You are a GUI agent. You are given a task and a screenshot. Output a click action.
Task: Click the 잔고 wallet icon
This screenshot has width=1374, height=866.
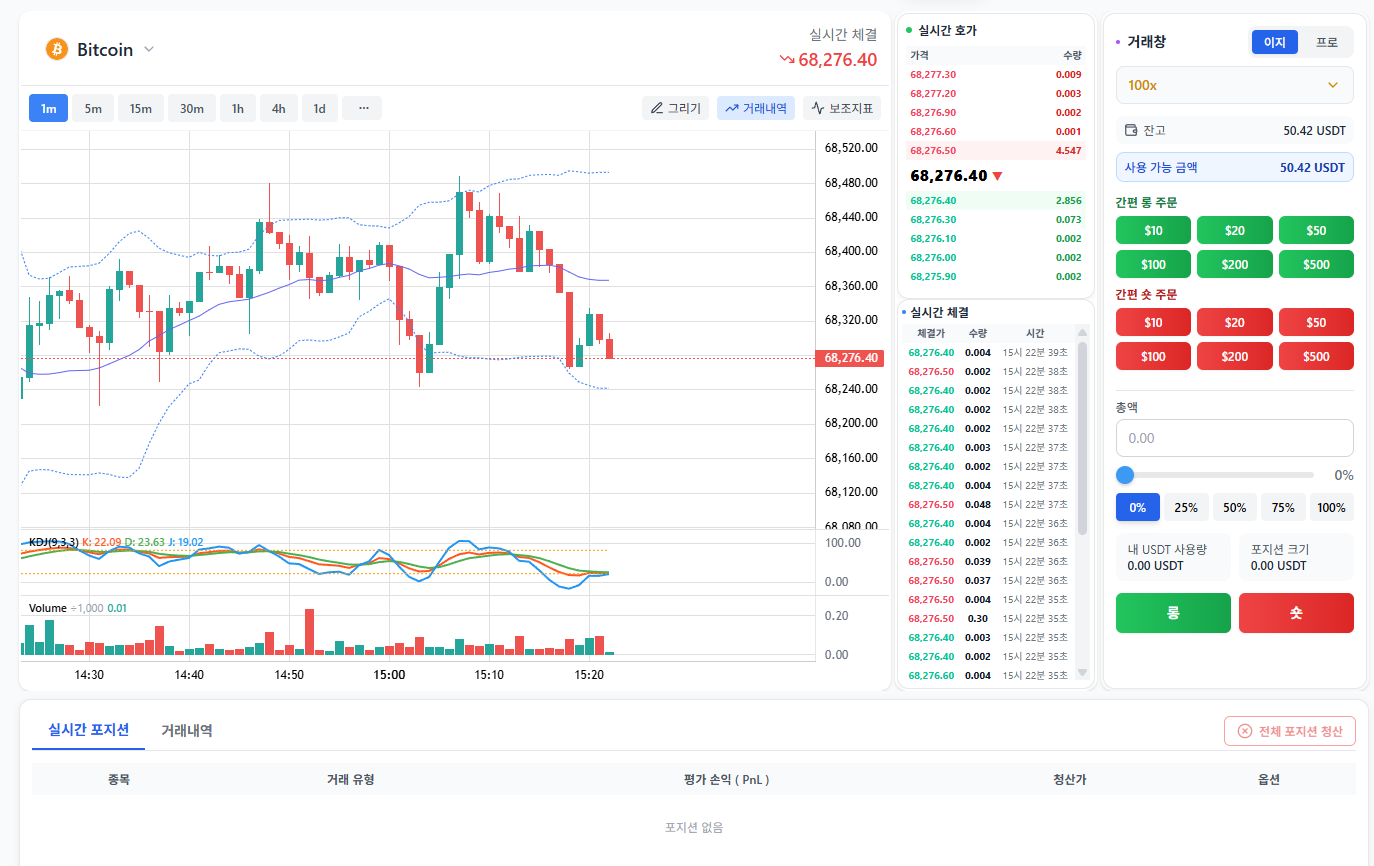[x=1131, y=130]
